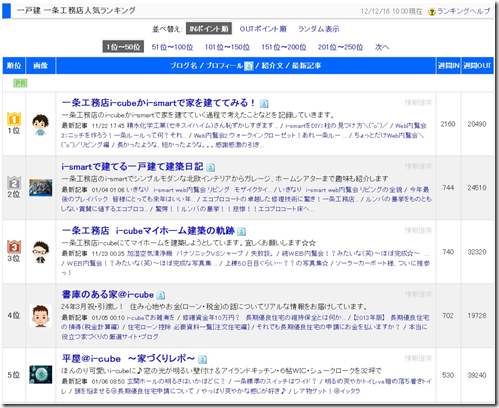Click 情報提供 in the 4位 row
Image resolution: width=499 pixels, height=408 pixels.
418,294
